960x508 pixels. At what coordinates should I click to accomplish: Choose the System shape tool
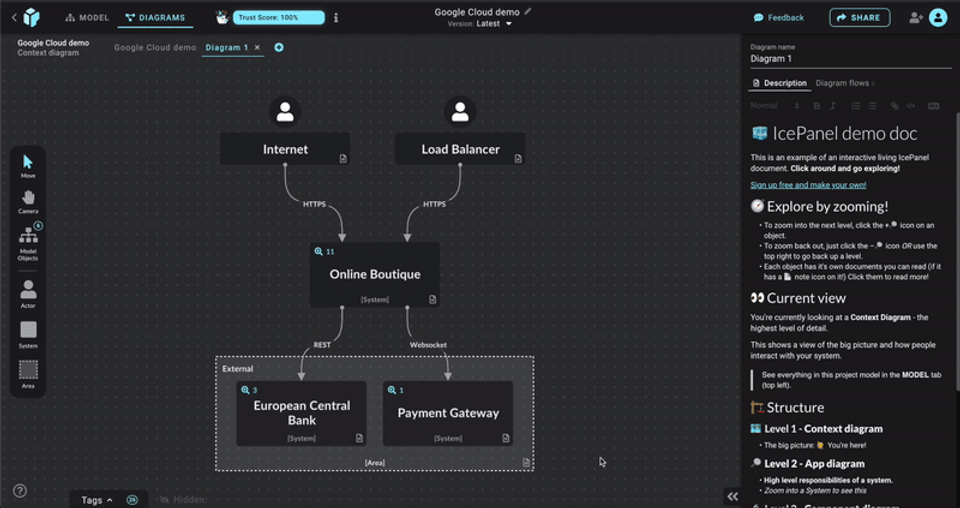28,331
